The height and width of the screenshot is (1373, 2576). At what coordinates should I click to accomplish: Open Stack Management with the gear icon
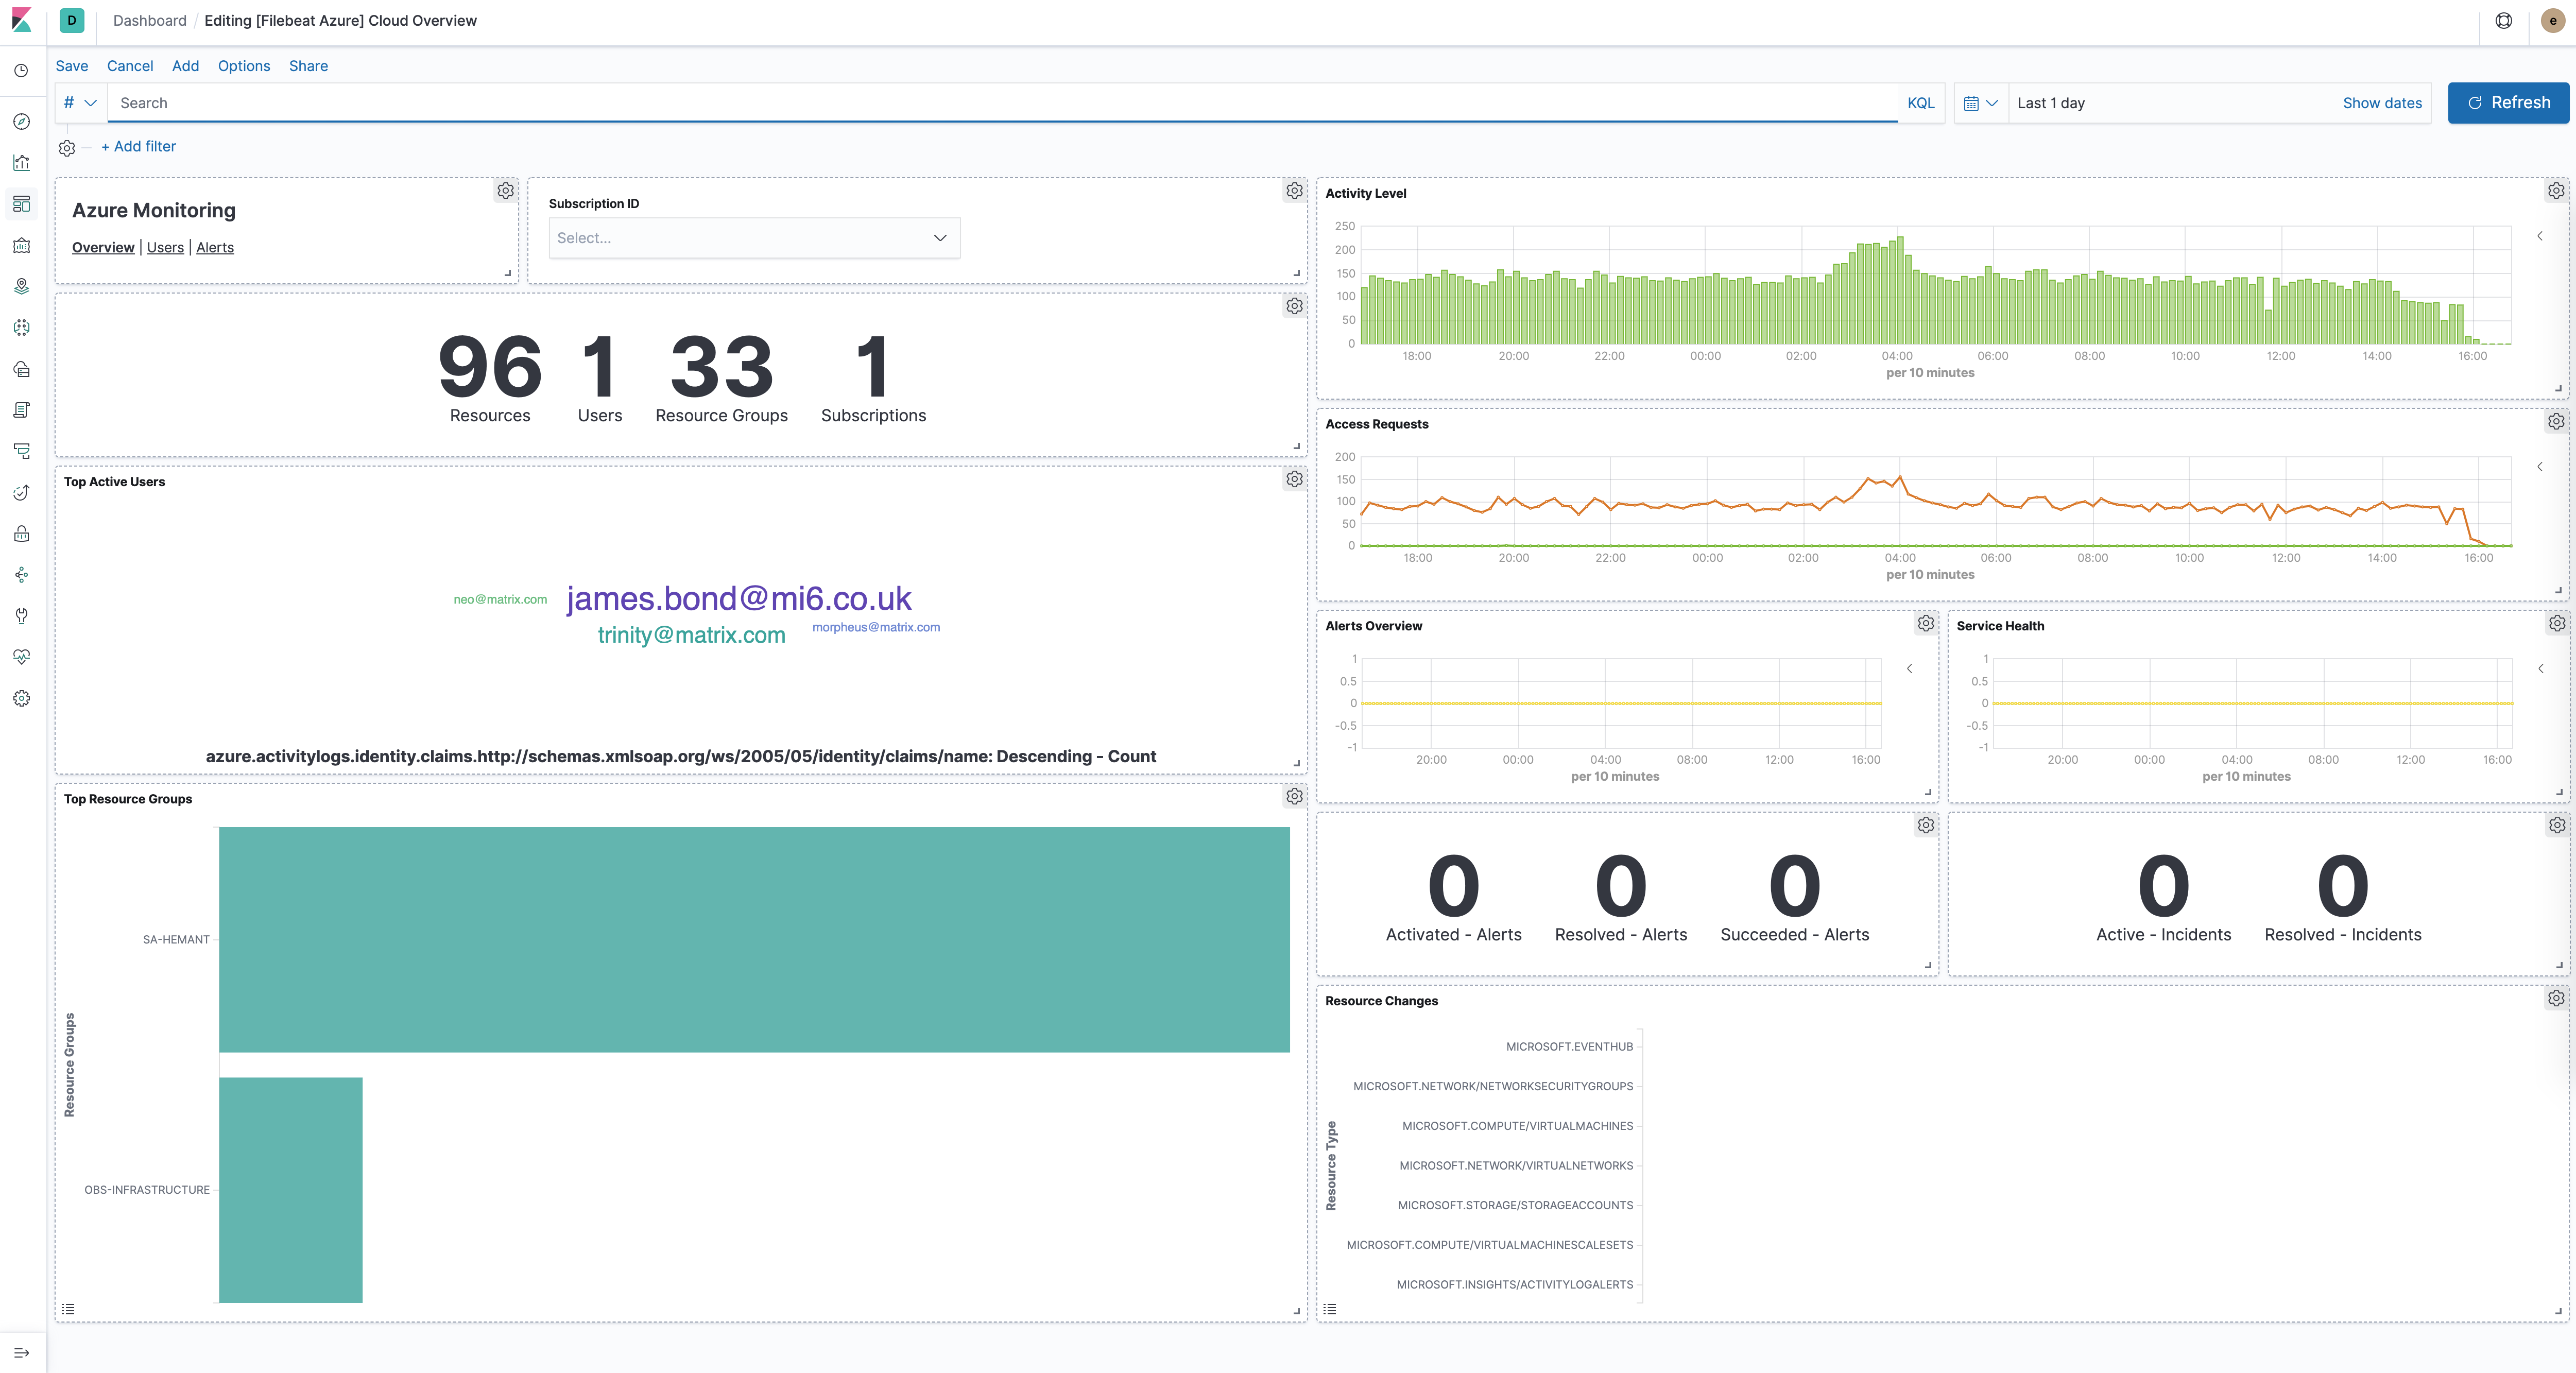pos(21,698)
